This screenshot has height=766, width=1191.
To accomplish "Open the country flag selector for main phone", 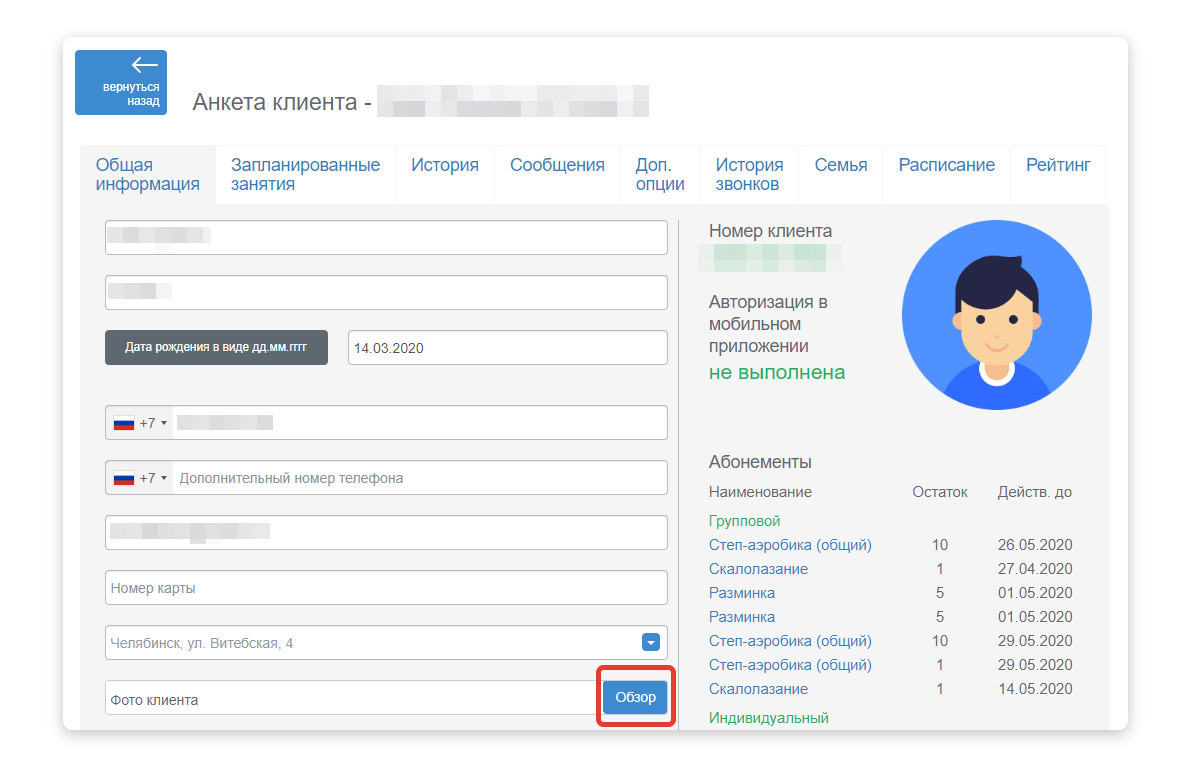I will click(x=139, y=423).
